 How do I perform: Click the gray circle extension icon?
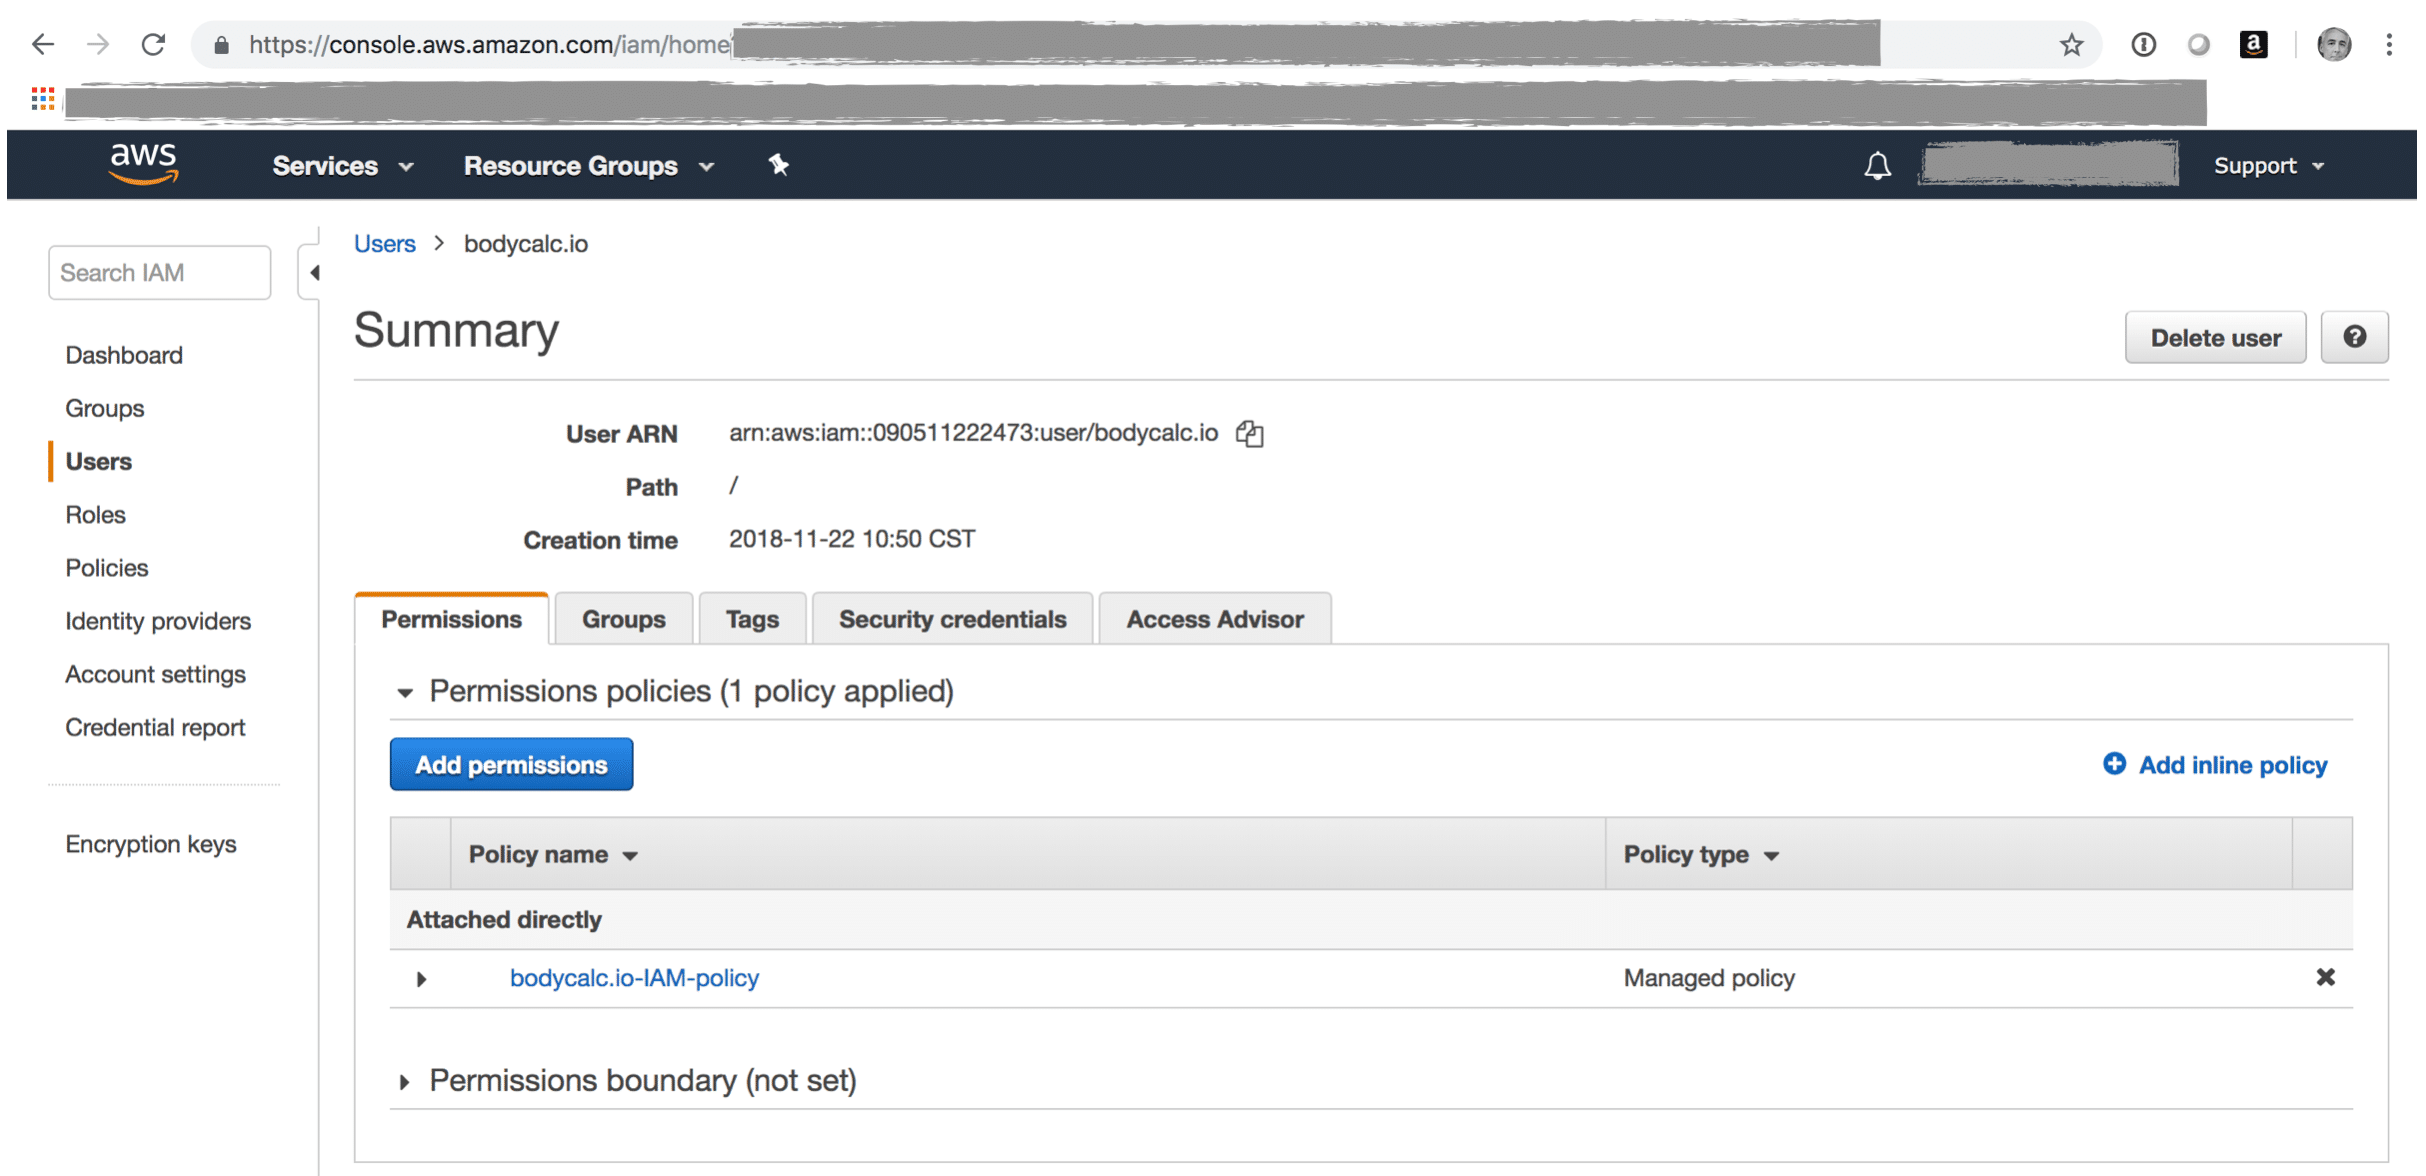click(x=2198, y=45)
